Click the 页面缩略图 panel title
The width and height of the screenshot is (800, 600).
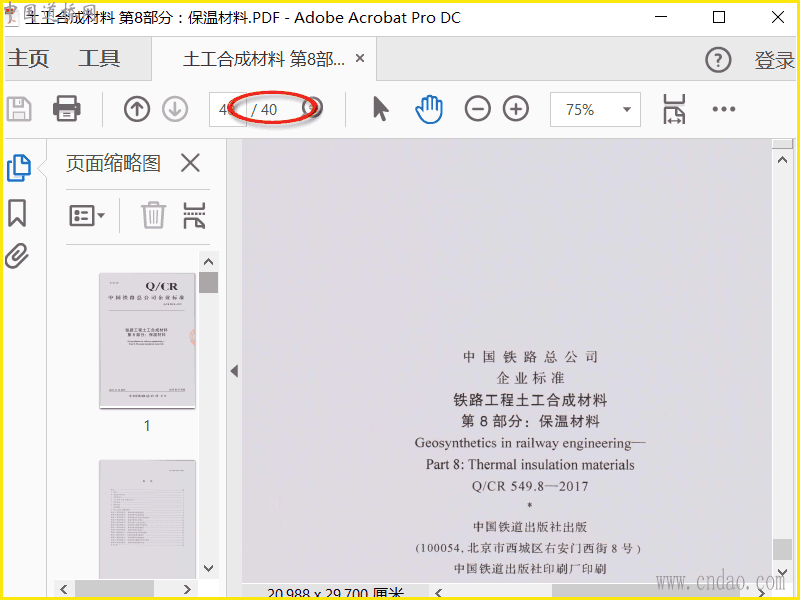point(113,164)
